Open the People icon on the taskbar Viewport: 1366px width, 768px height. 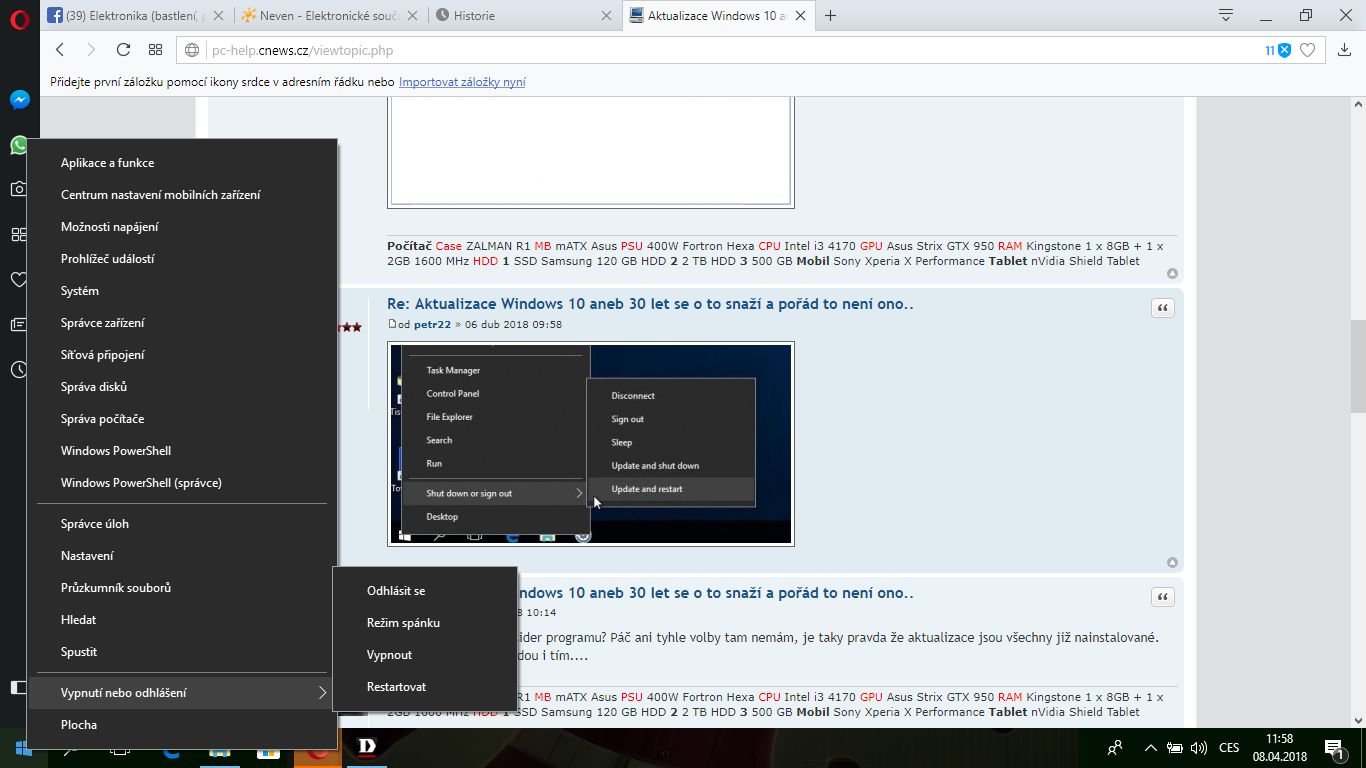coord(1115,748)
